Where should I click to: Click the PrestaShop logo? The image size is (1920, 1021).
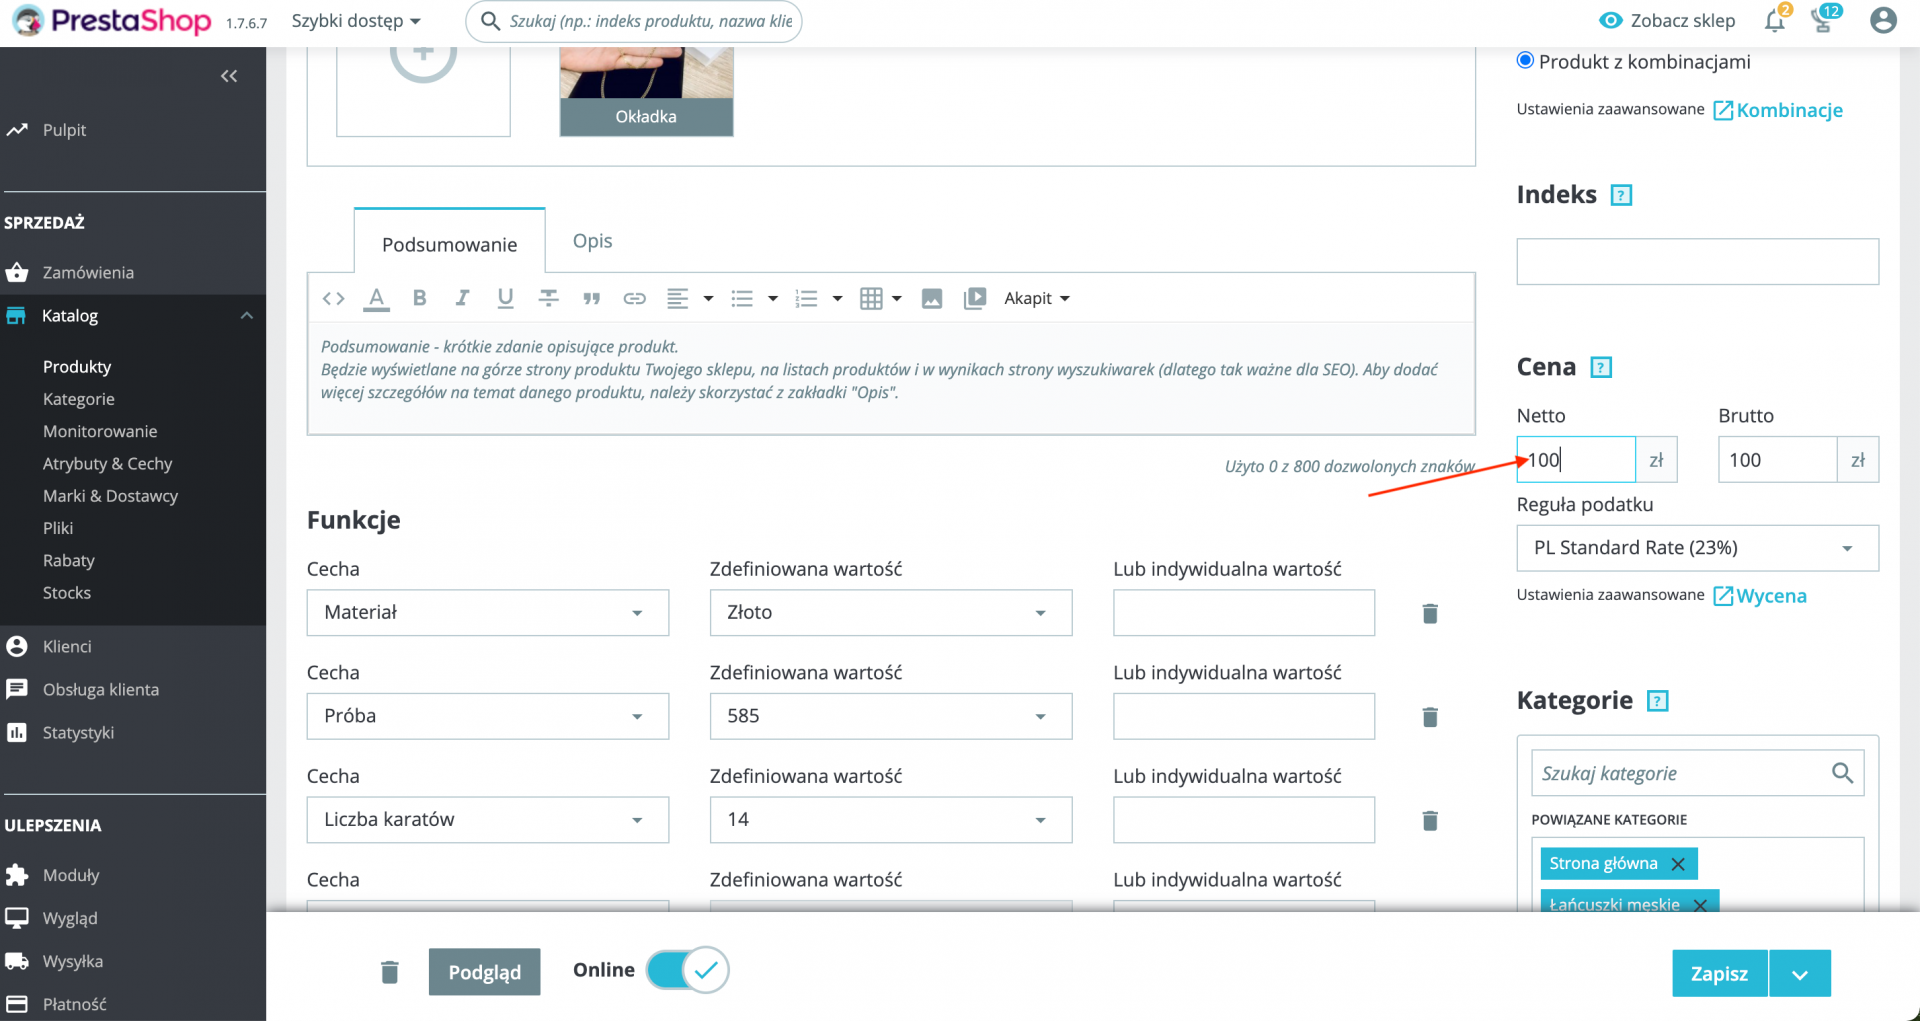click(112, 20)
